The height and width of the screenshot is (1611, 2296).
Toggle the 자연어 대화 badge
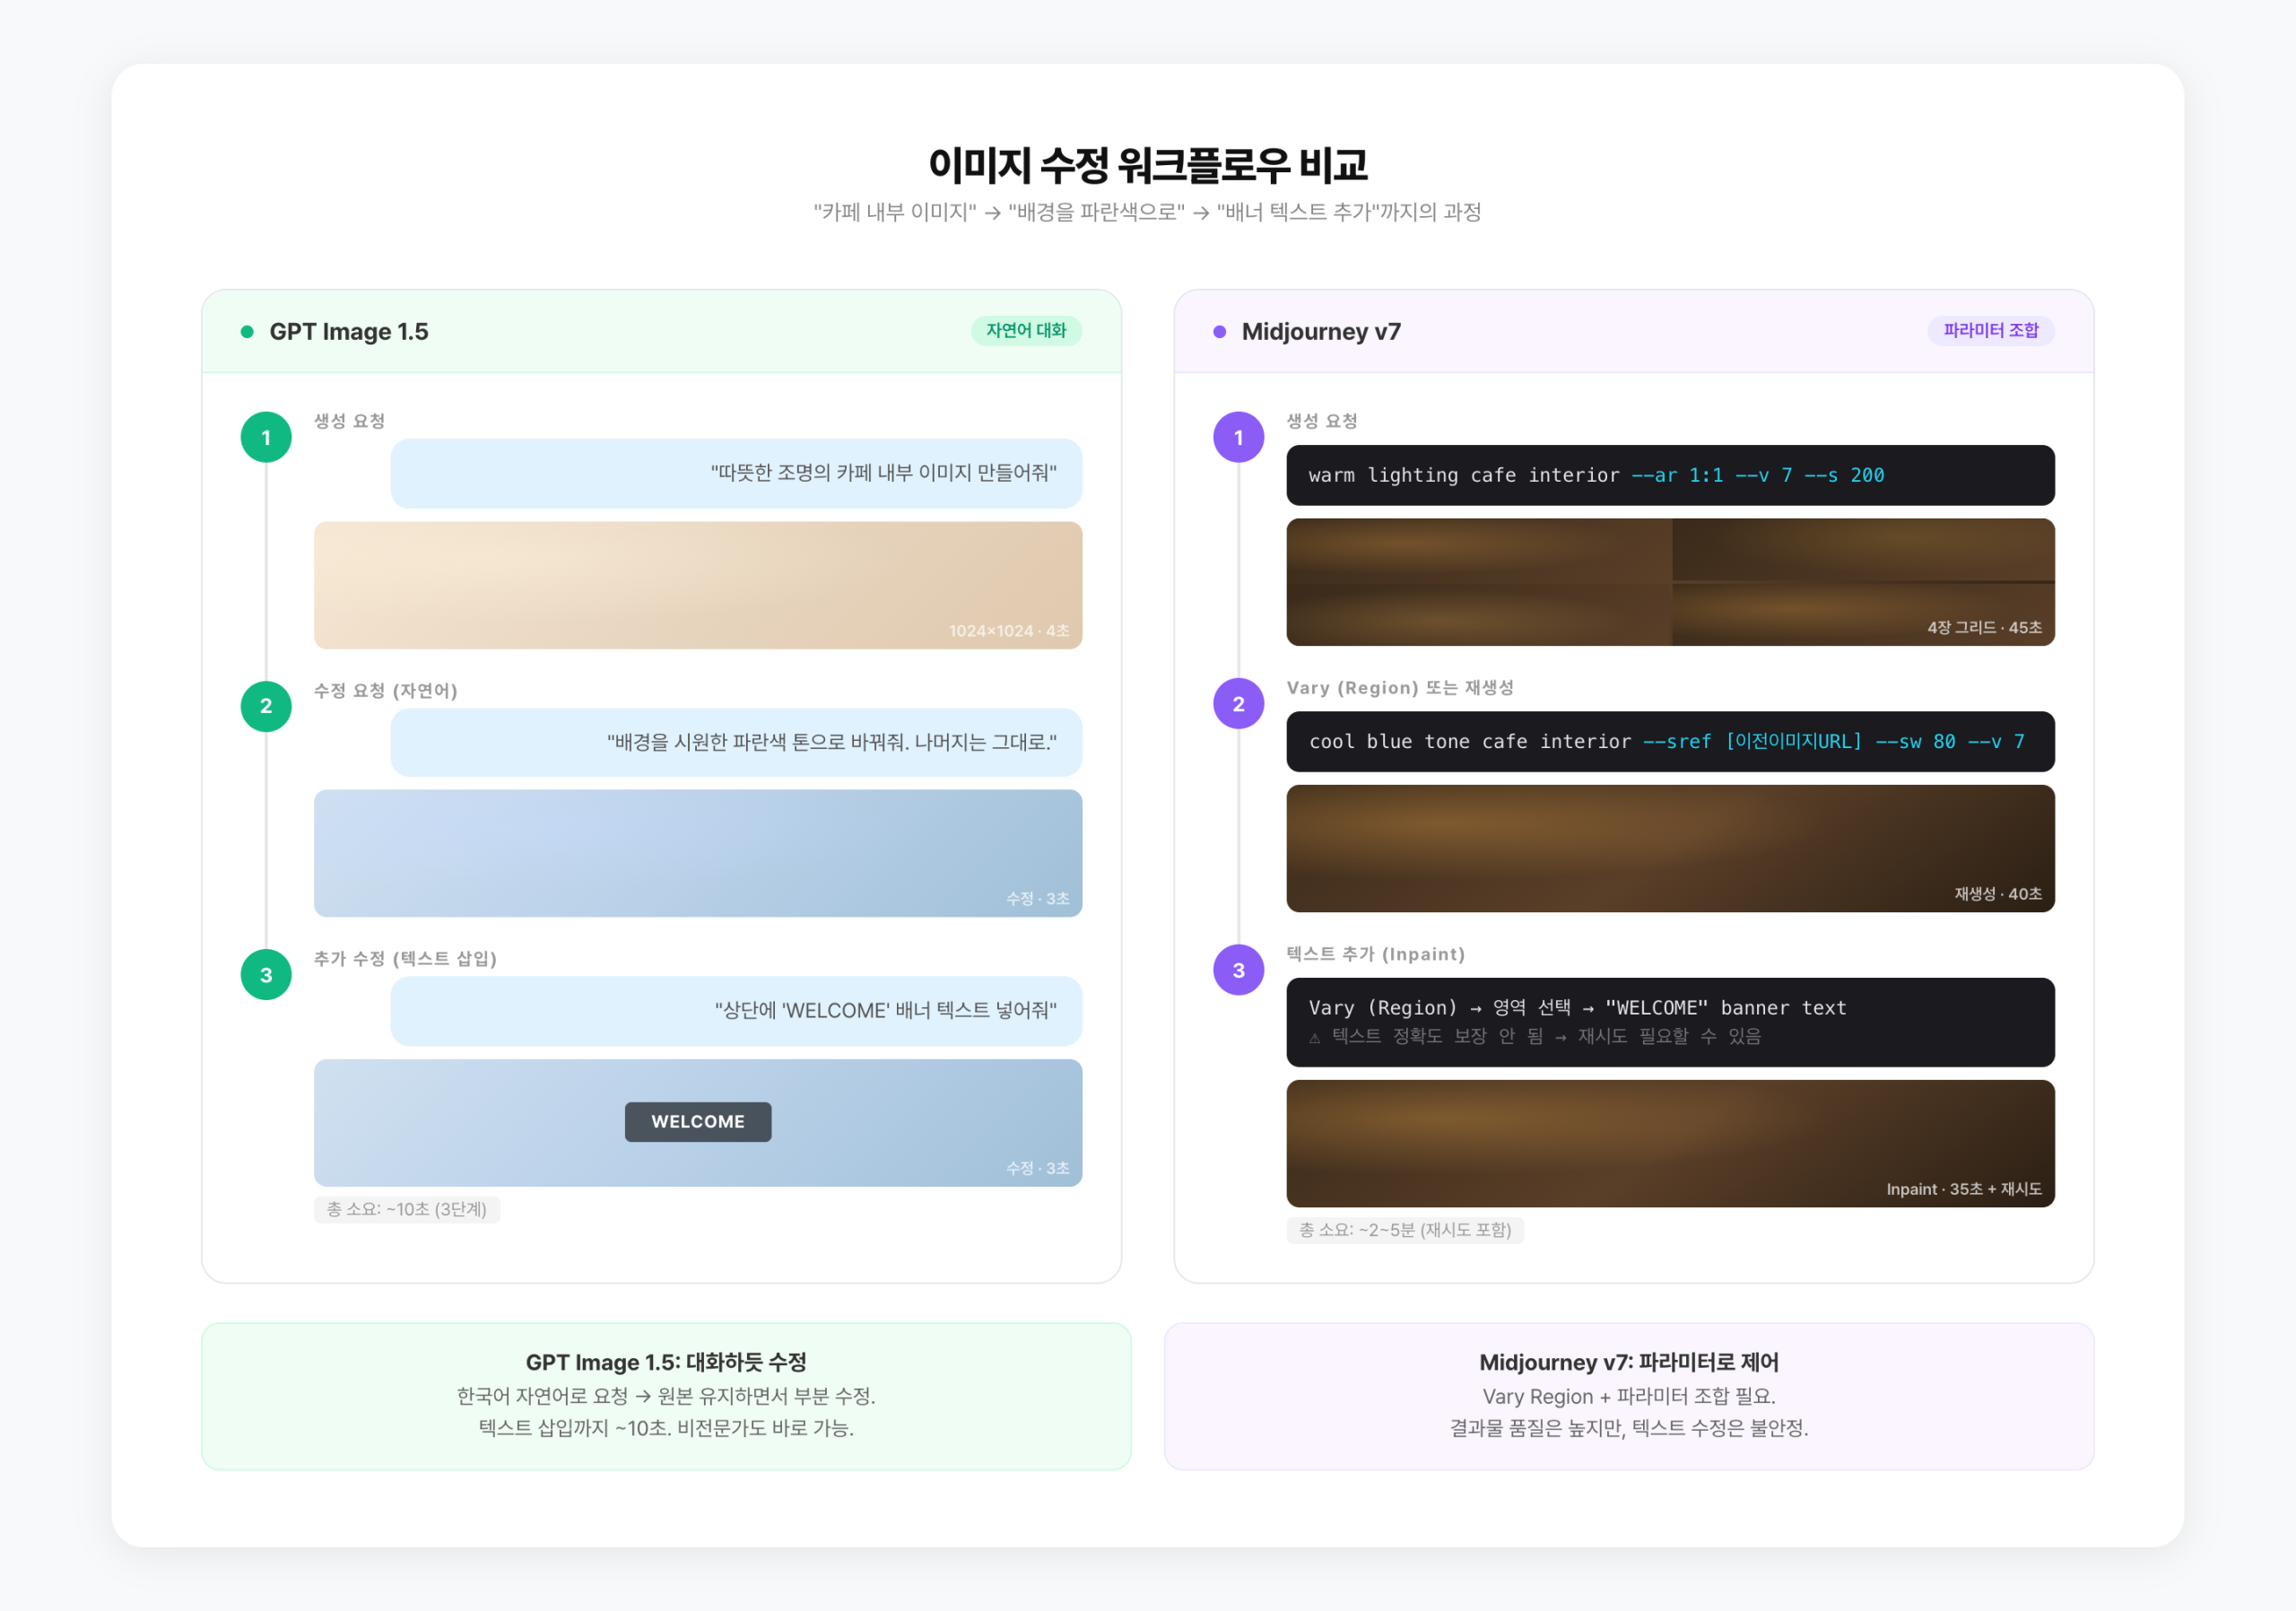1026,331
